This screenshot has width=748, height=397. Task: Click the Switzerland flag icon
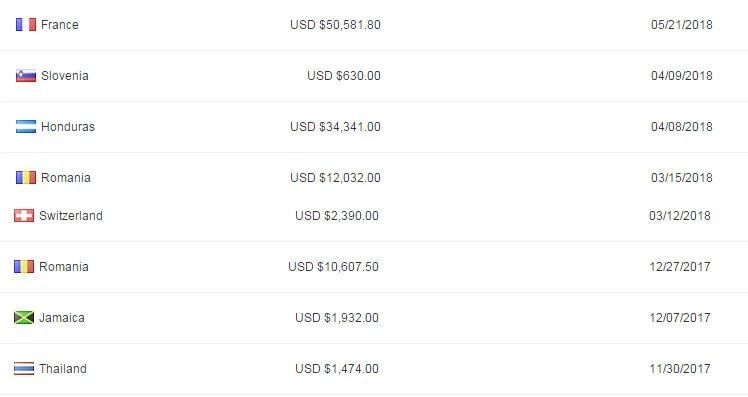[x=24, y=216]
